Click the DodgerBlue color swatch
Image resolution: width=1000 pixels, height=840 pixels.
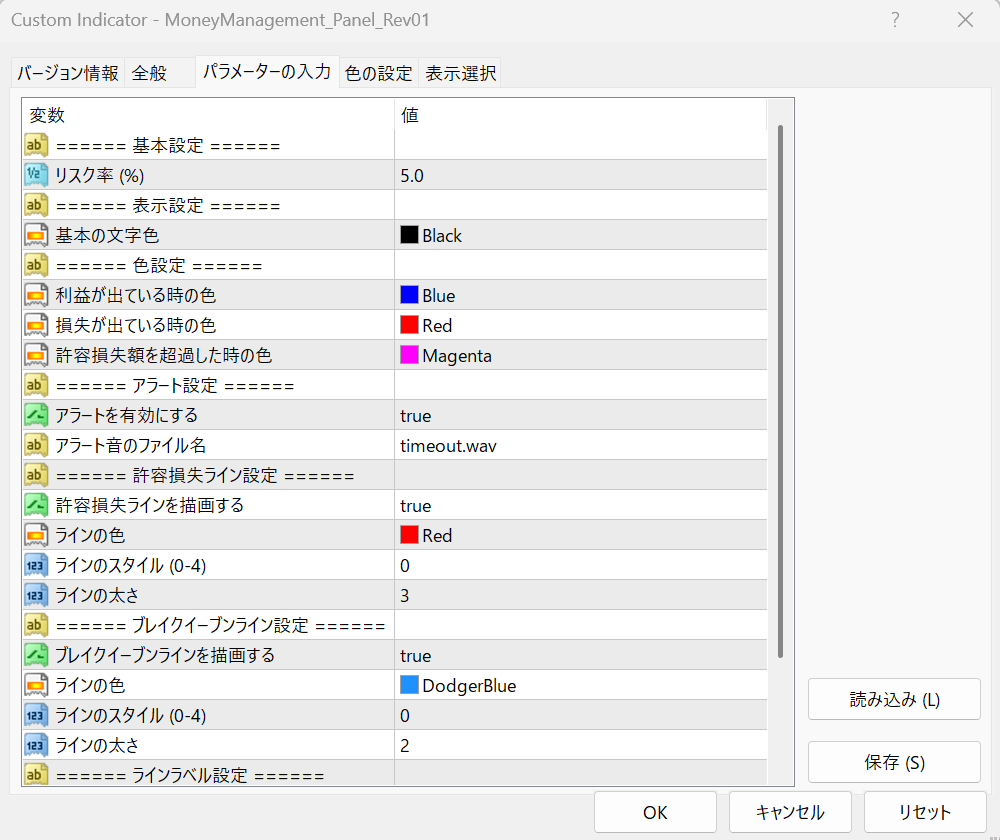[409, 685]
